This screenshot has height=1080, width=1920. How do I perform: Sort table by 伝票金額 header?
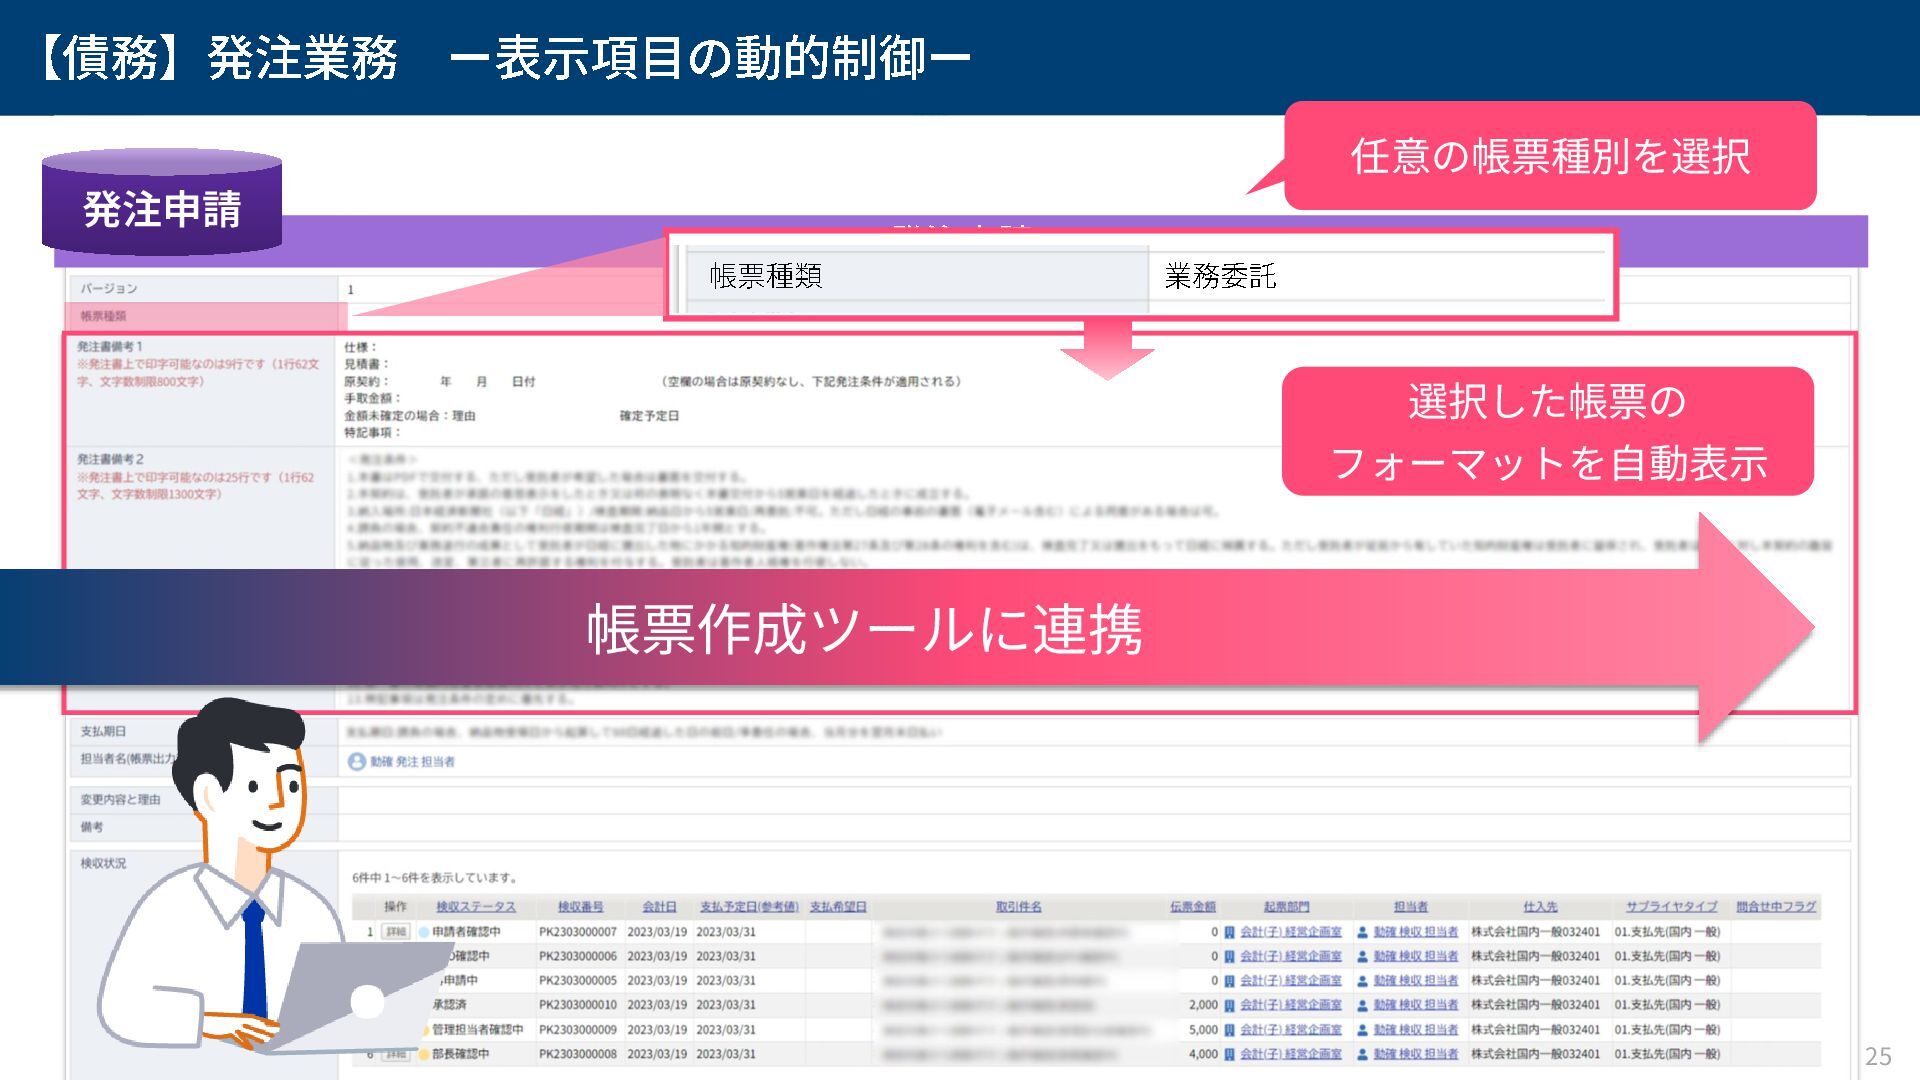[1192, 907]
